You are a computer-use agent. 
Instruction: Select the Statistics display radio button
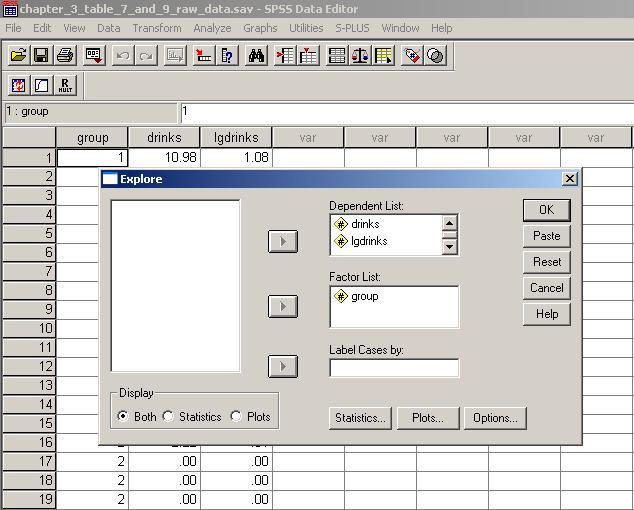point(168,416)
